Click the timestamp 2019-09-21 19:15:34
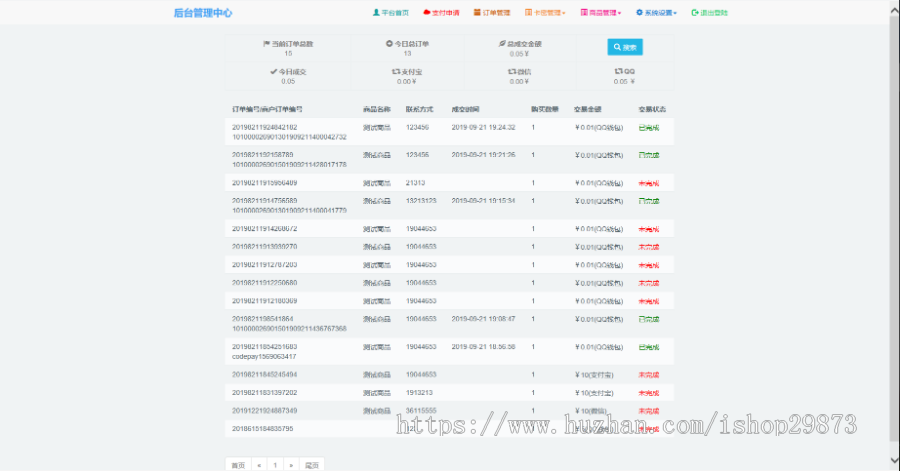Viewport: 900px width, 471px height. click(x=483, y=201)
